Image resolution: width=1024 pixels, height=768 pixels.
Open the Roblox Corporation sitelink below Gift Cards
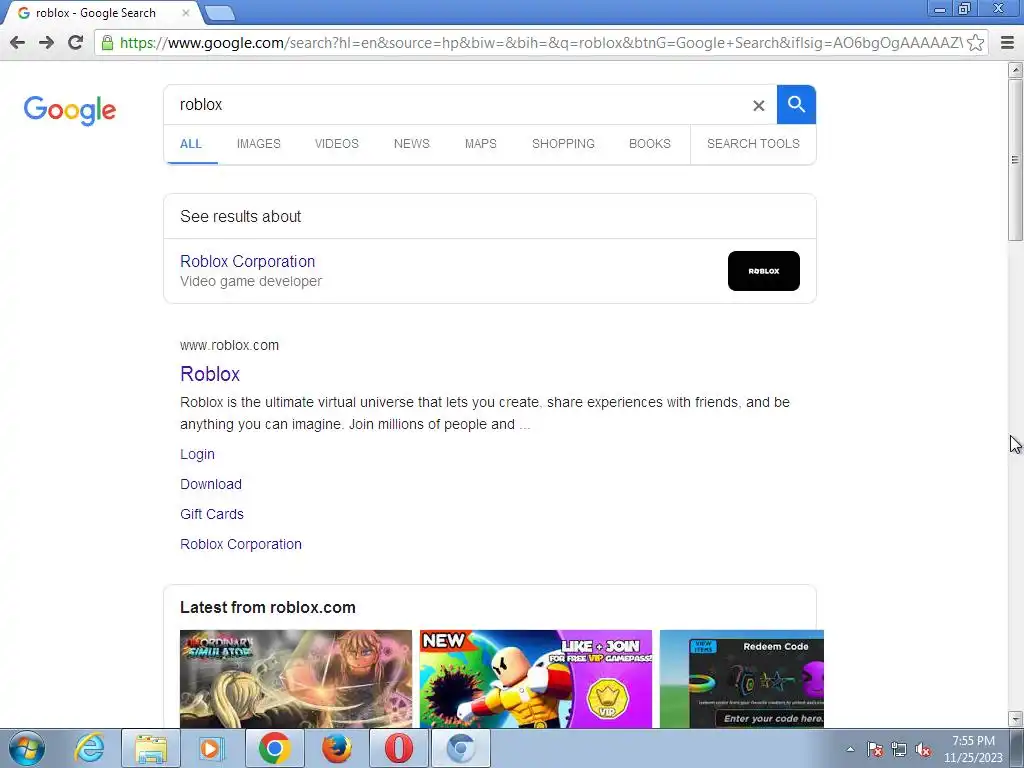pos(241,544)
